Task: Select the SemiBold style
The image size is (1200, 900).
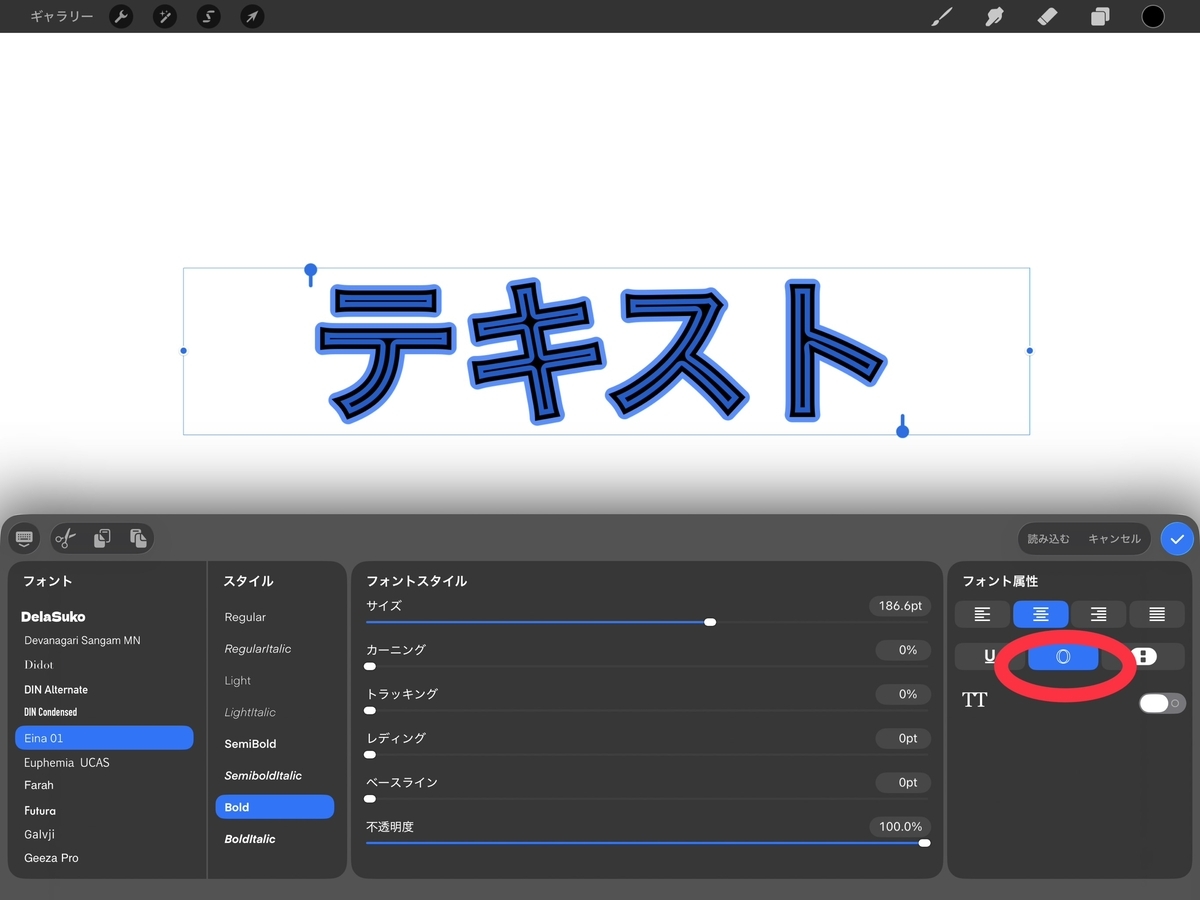Action: click(x=250, y=744)
